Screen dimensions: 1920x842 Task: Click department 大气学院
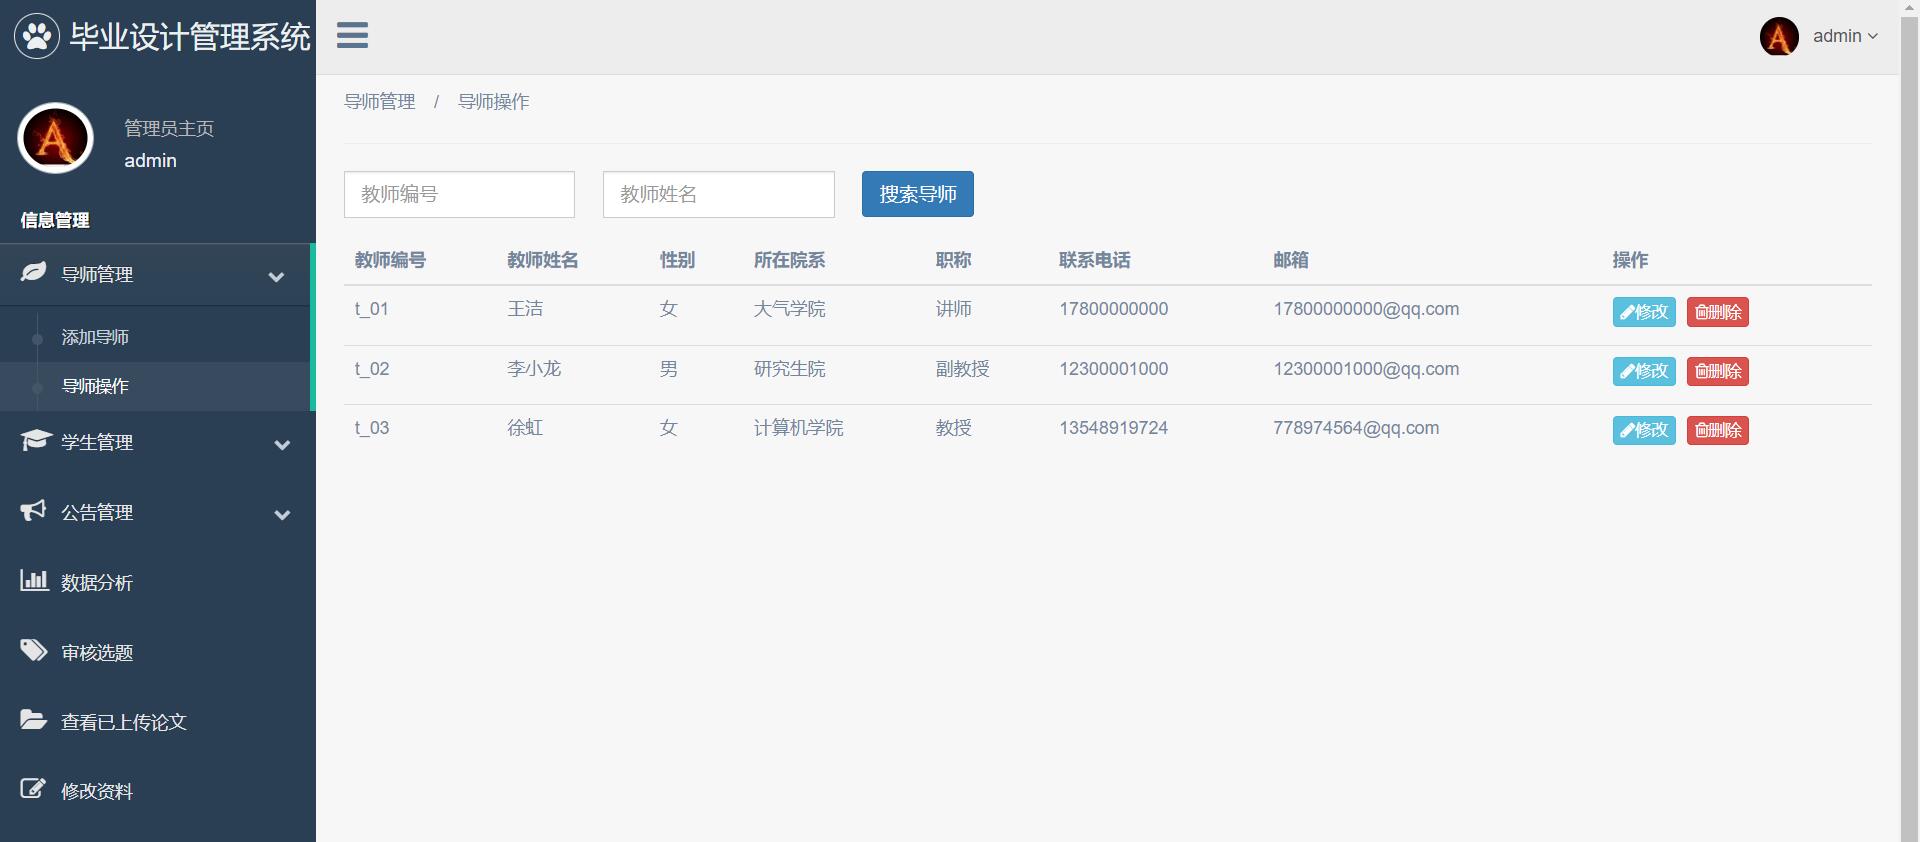point(789,309)
